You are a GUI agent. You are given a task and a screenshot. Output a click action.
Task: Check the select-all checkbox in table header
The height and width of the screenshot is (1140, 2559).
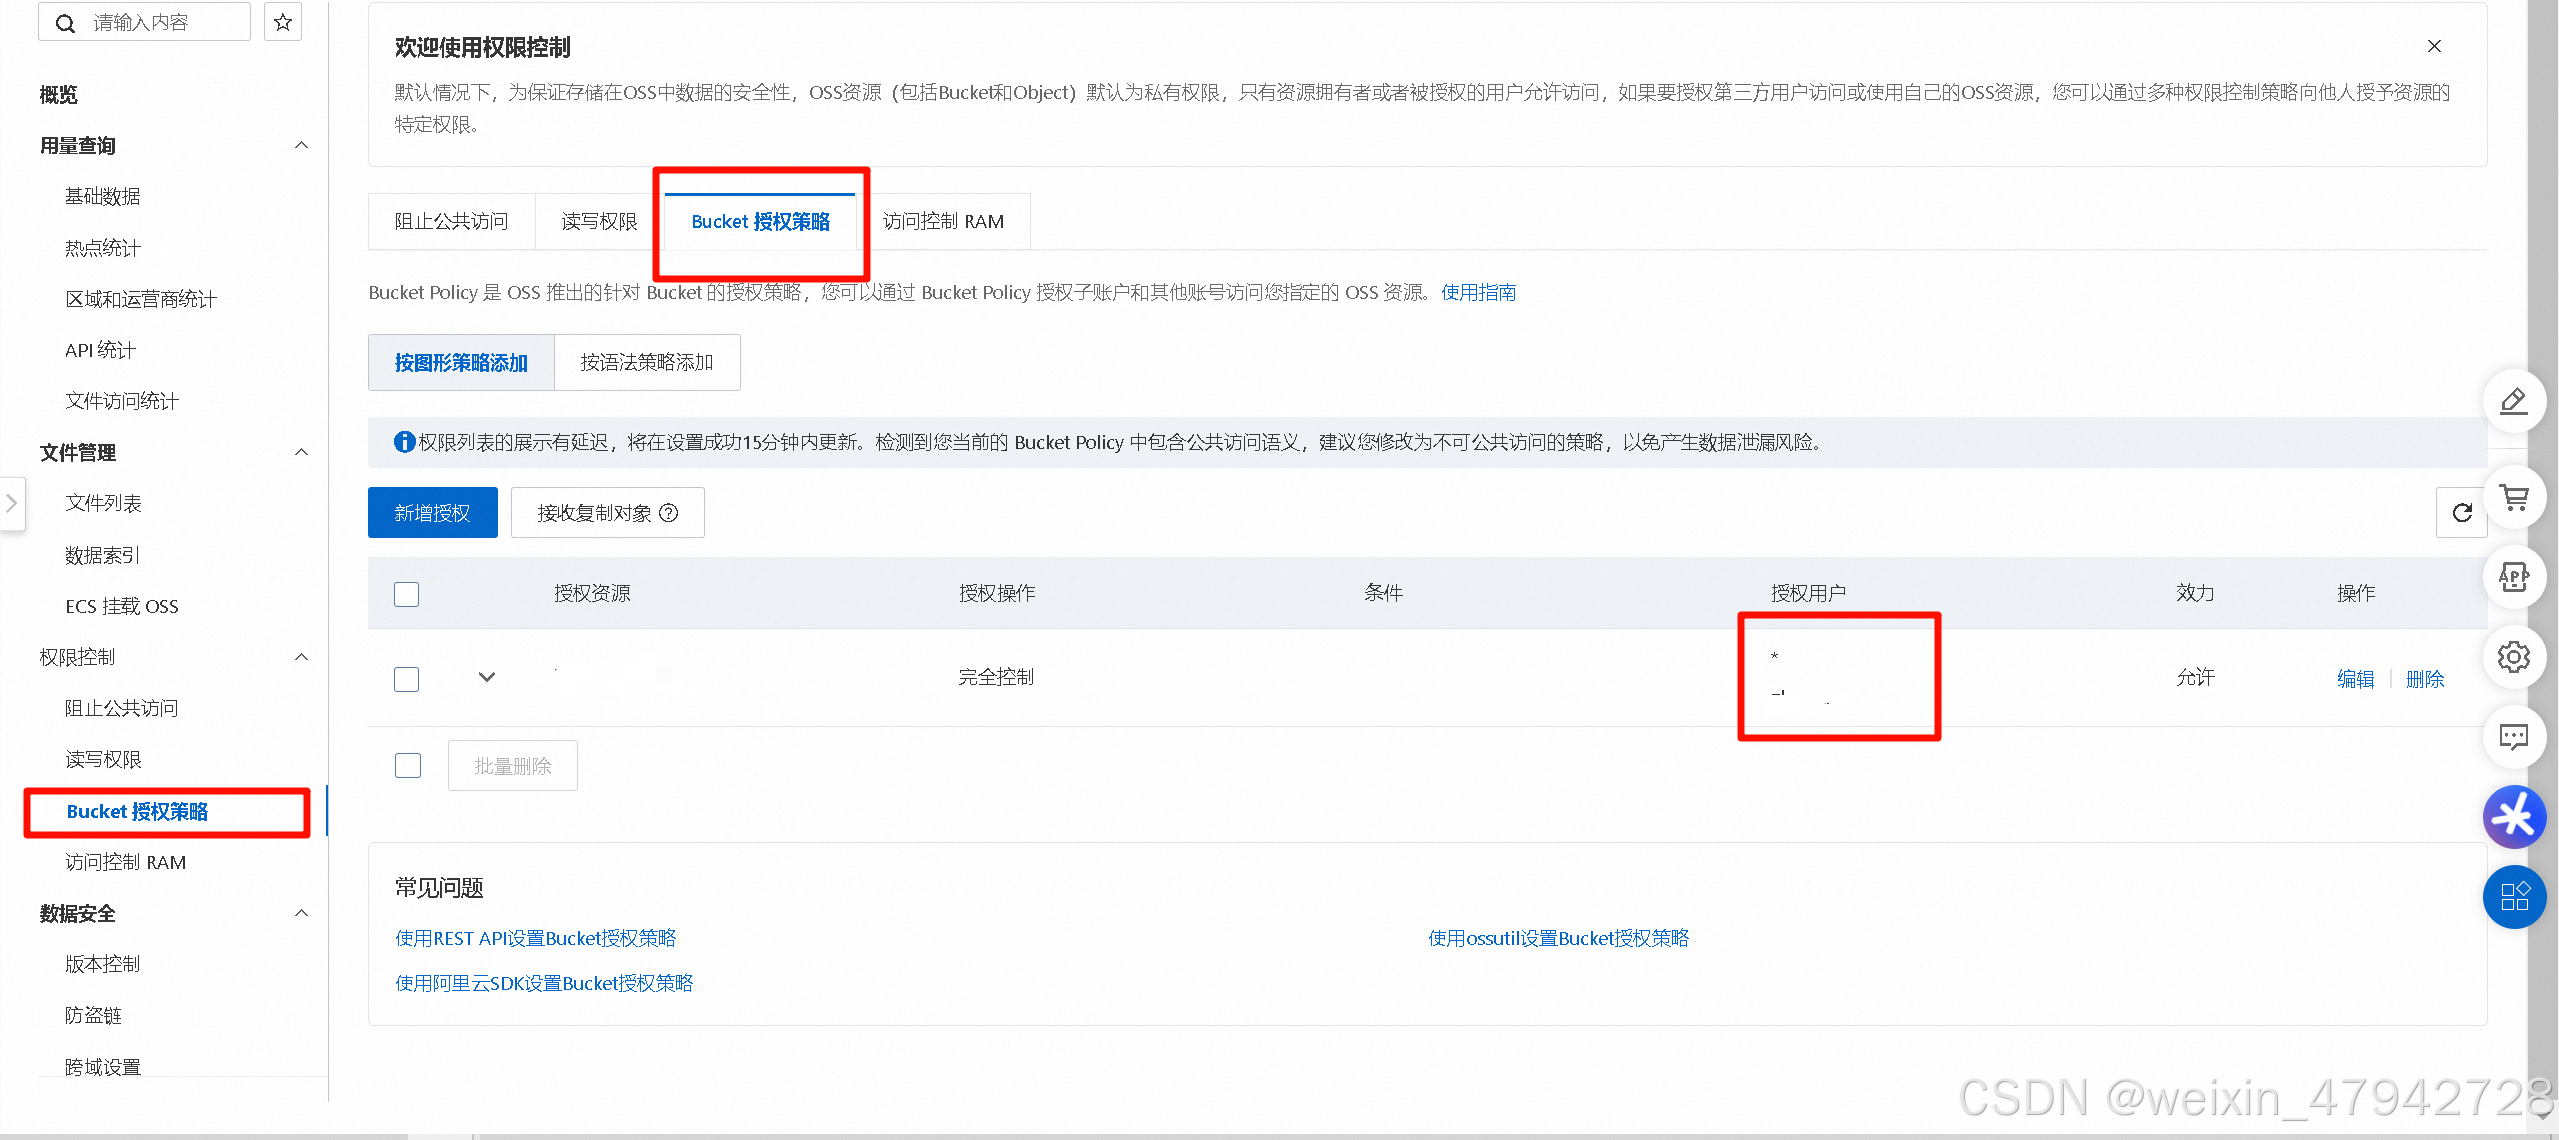click(407, 594)
